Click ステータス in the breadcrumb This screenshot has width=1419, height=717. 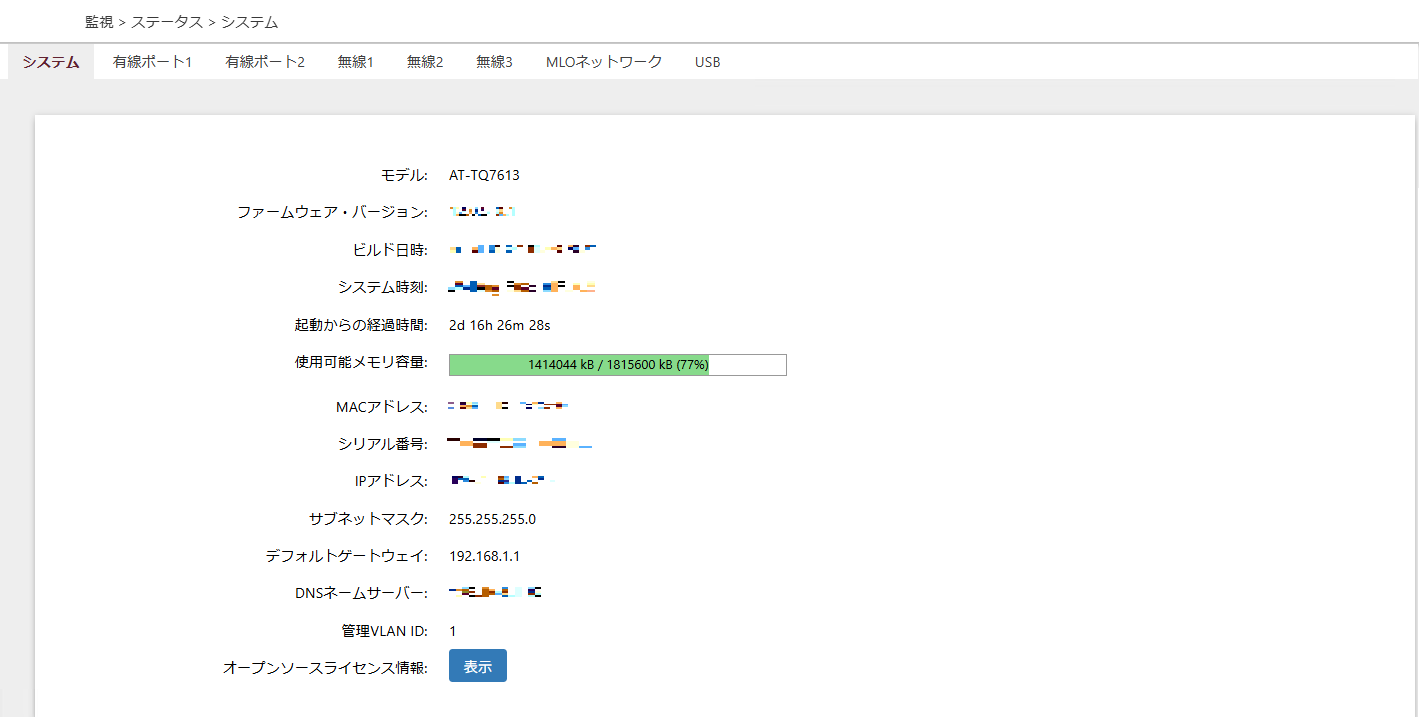[167, 21]
